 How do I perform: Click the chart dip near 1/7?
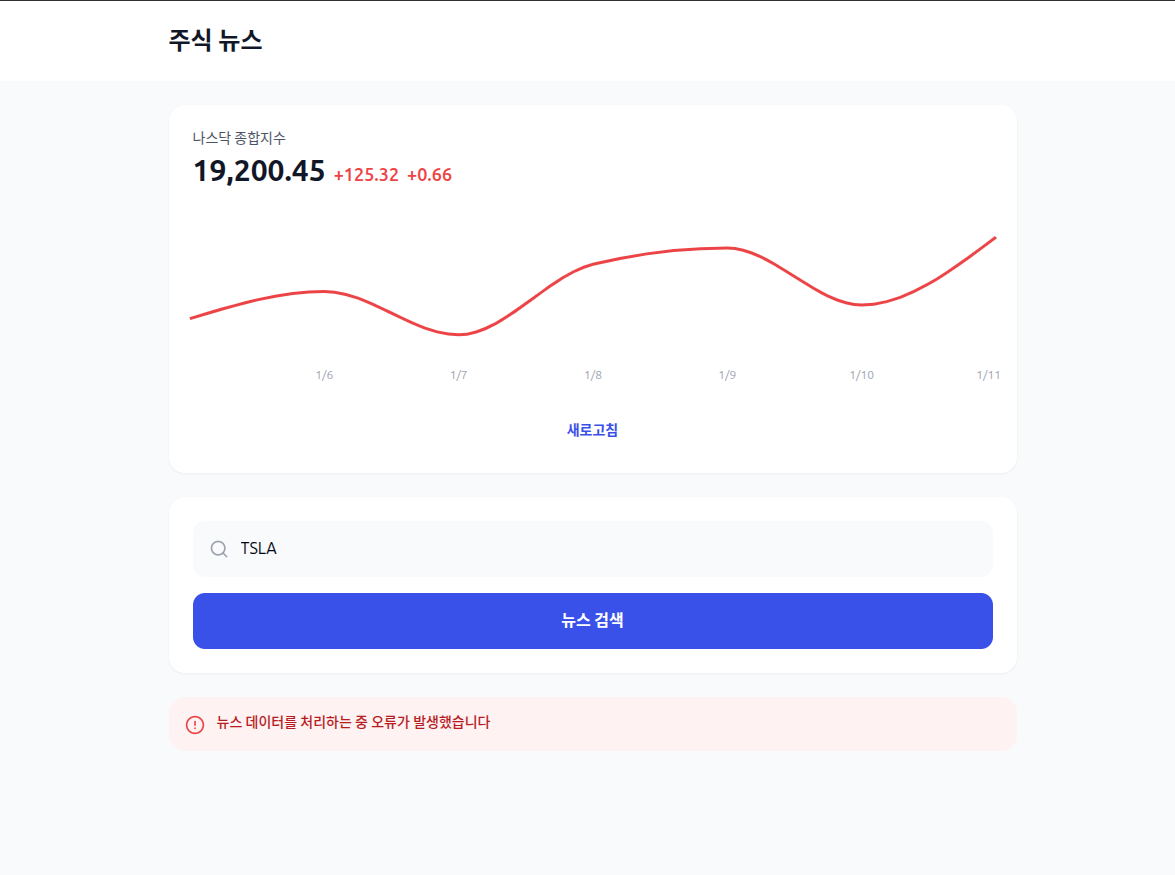459,334
